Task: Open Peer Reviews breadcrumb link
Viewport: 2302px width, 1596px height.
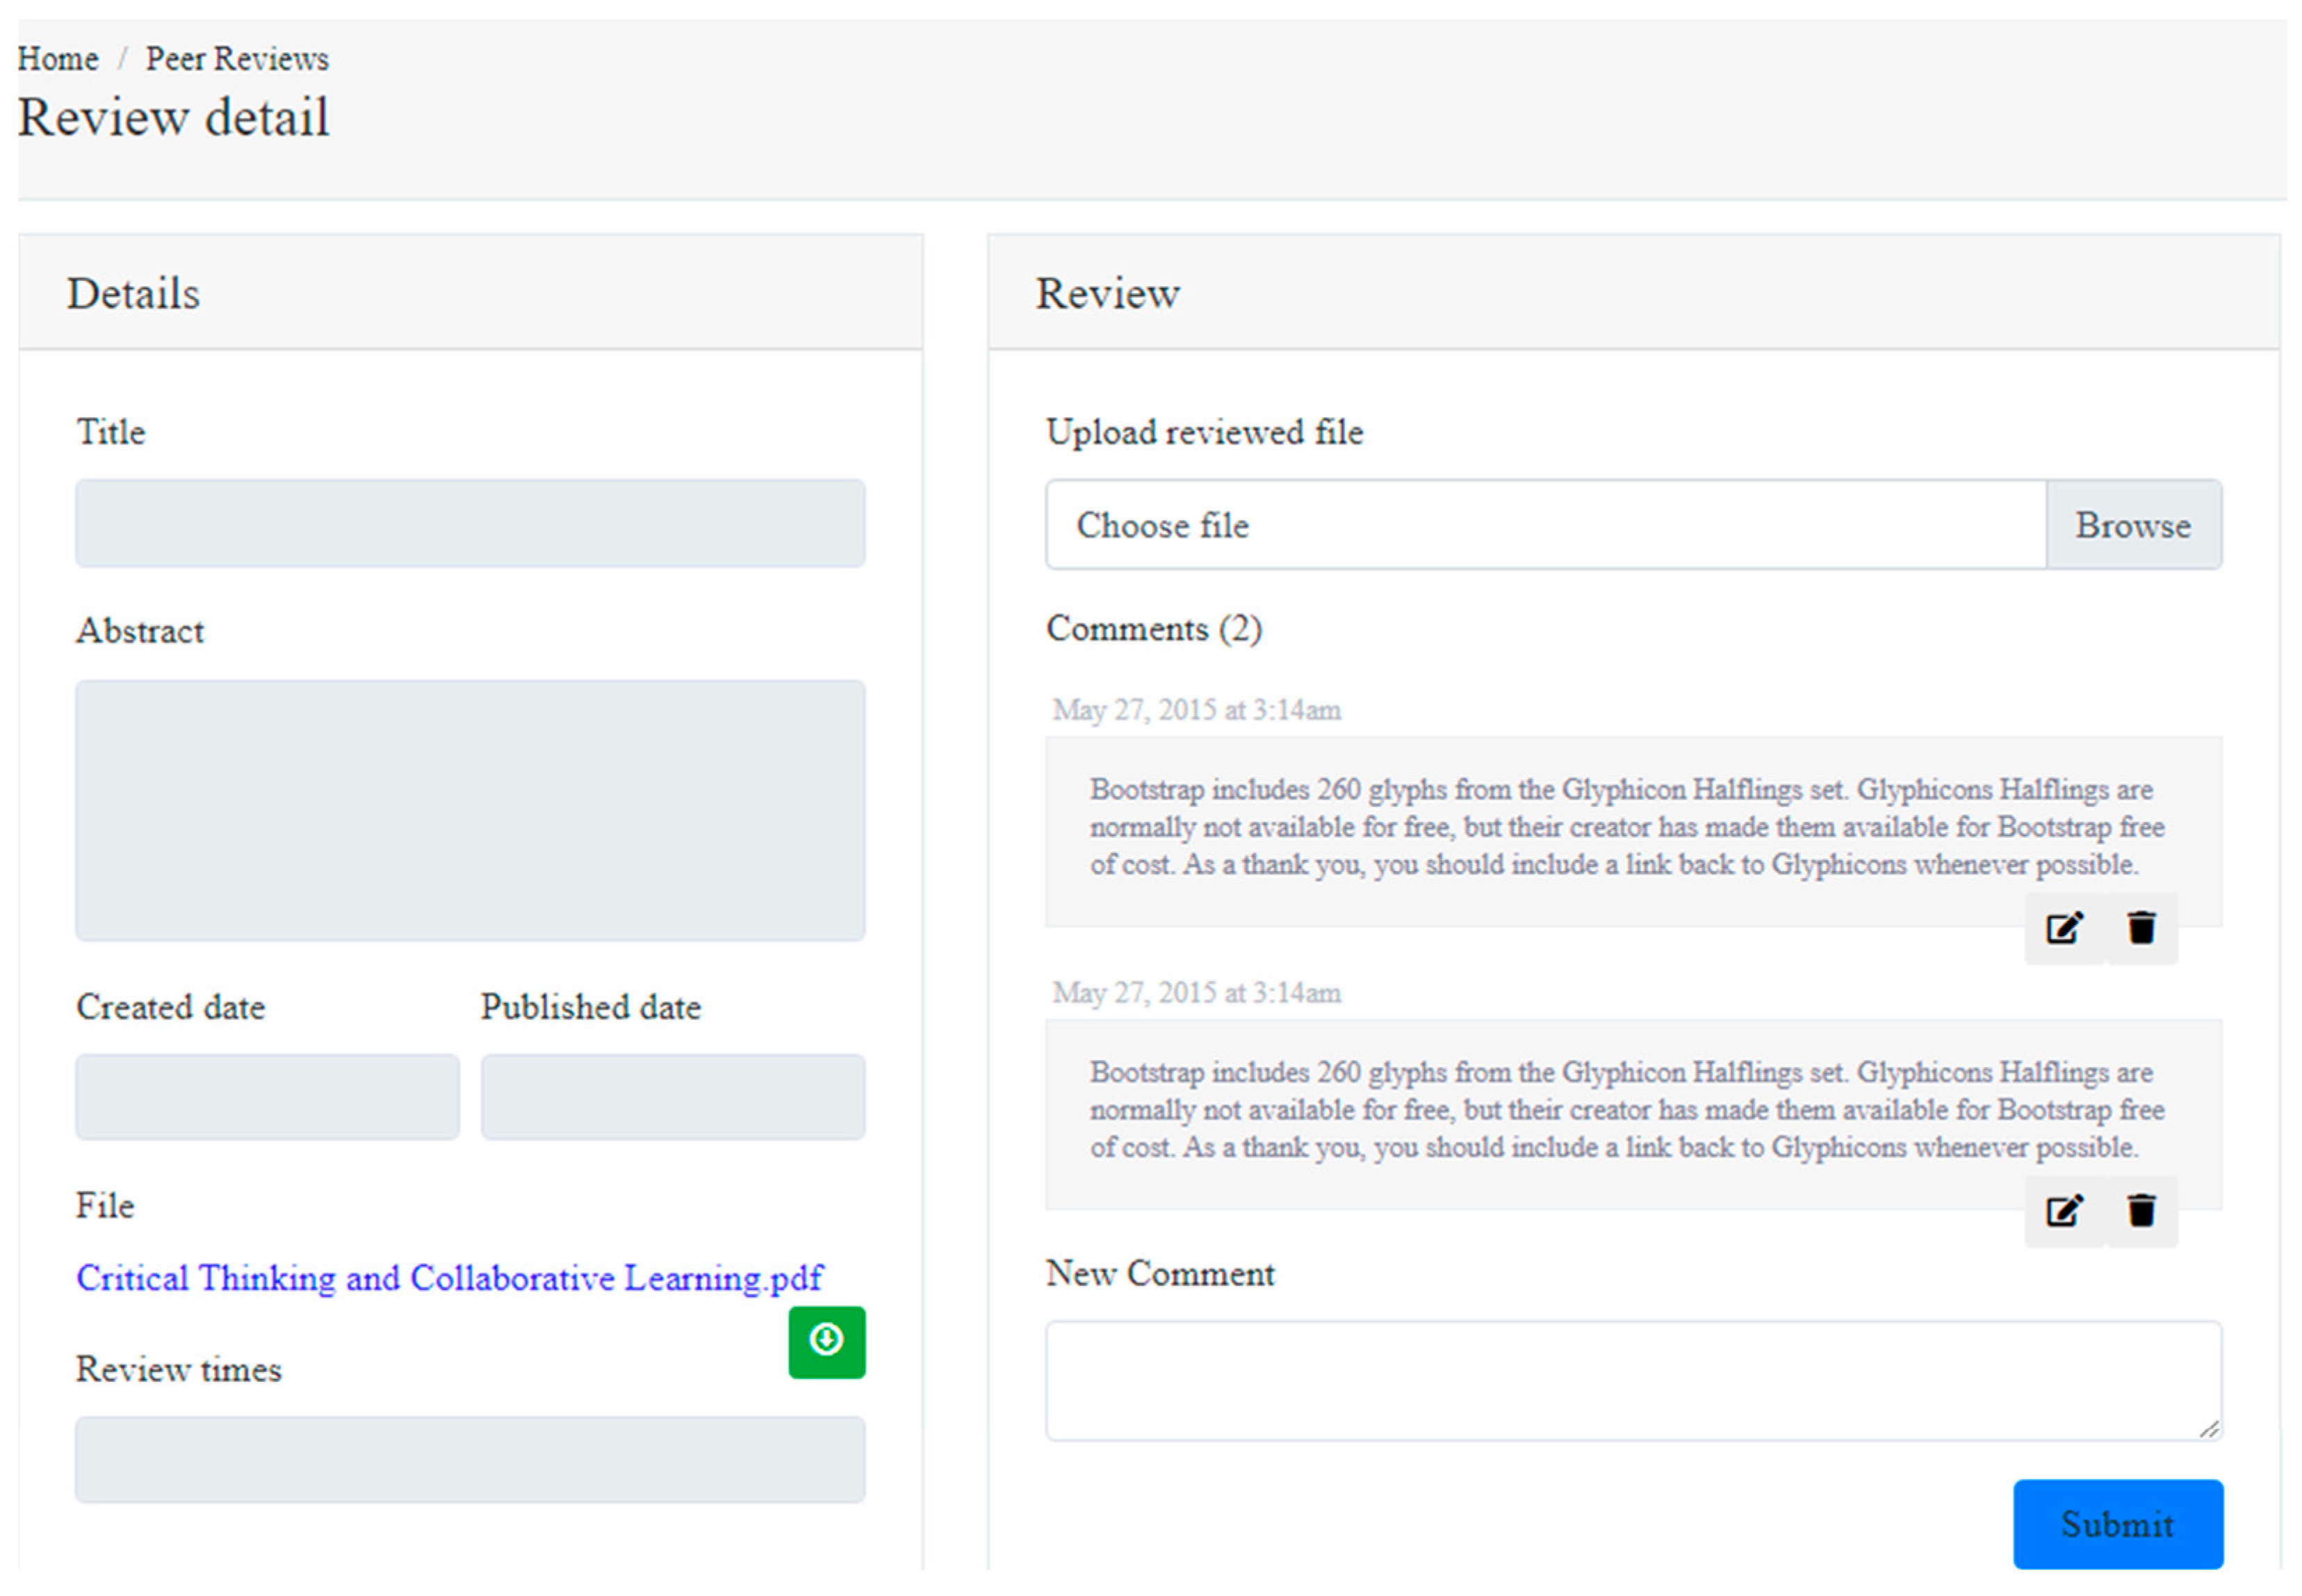Action: coord(237,59)
